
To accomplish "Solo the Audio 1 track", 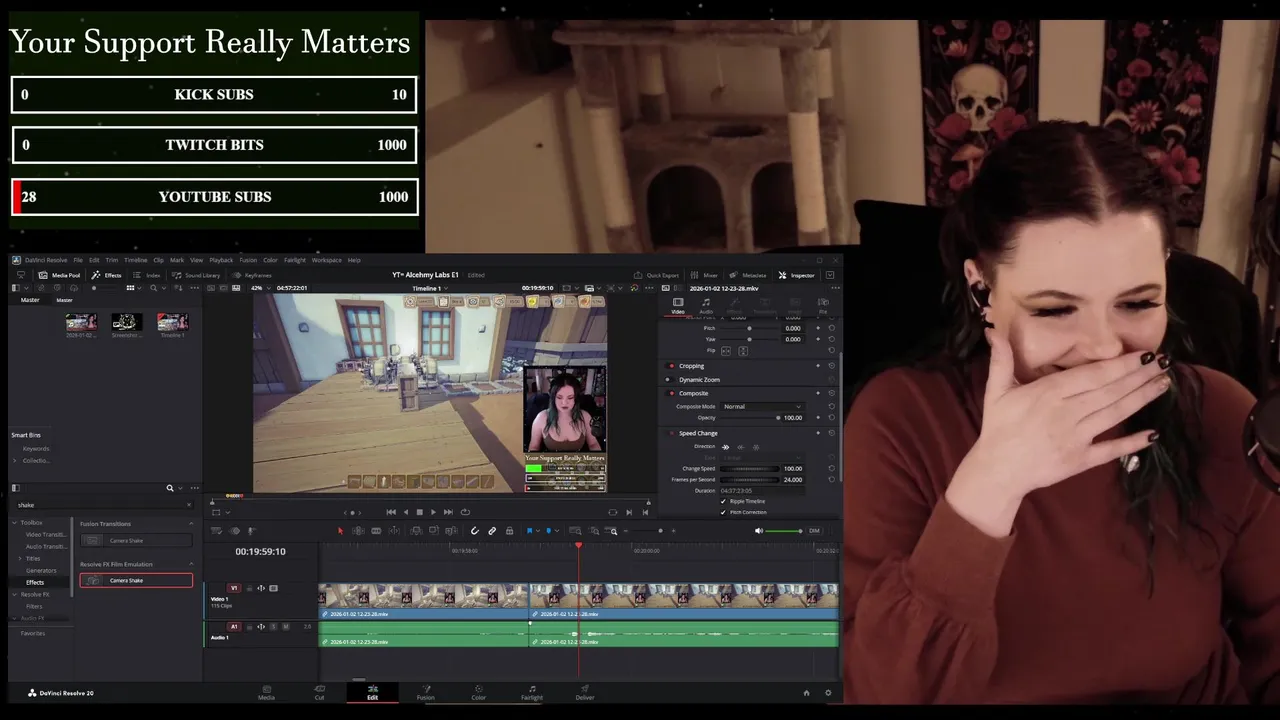I will 273,627.
